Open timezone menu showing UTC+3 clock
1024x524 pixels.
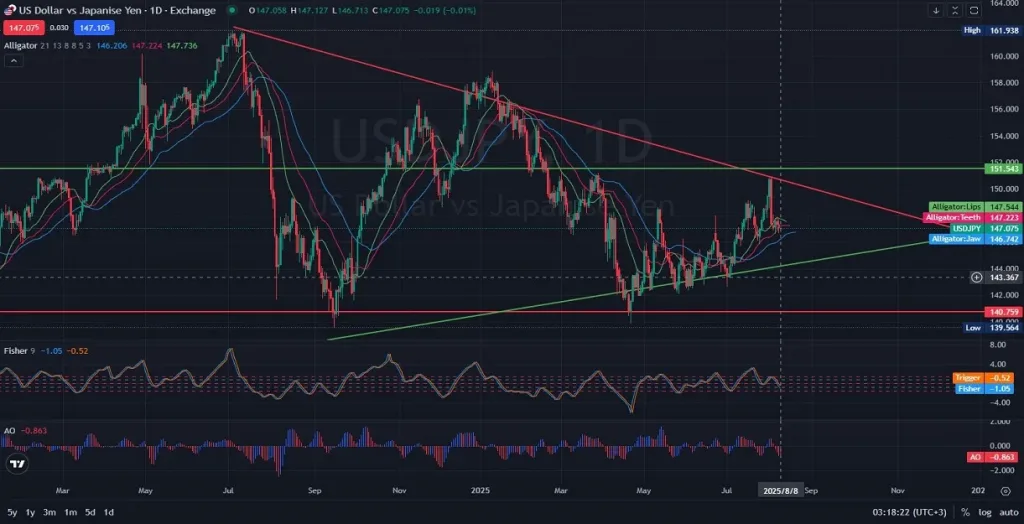tap(910, 512)
